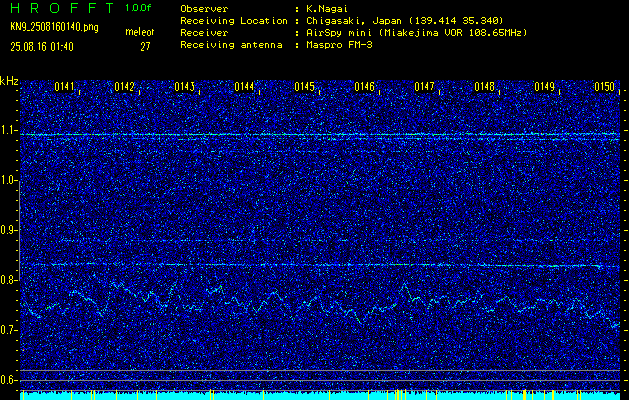Click the meteor count label

pyautogui.click(x=139, y=32)
